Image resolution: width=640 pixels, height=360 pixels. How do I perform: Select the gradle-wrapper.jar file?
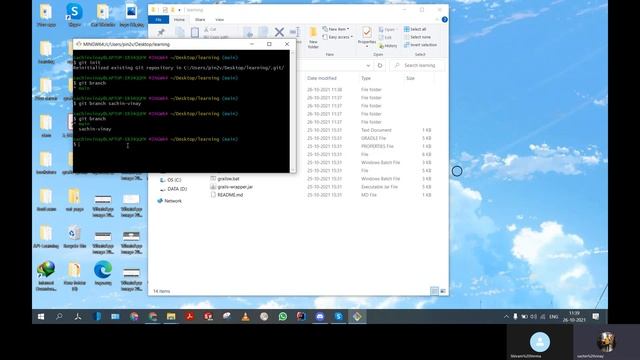231,187
